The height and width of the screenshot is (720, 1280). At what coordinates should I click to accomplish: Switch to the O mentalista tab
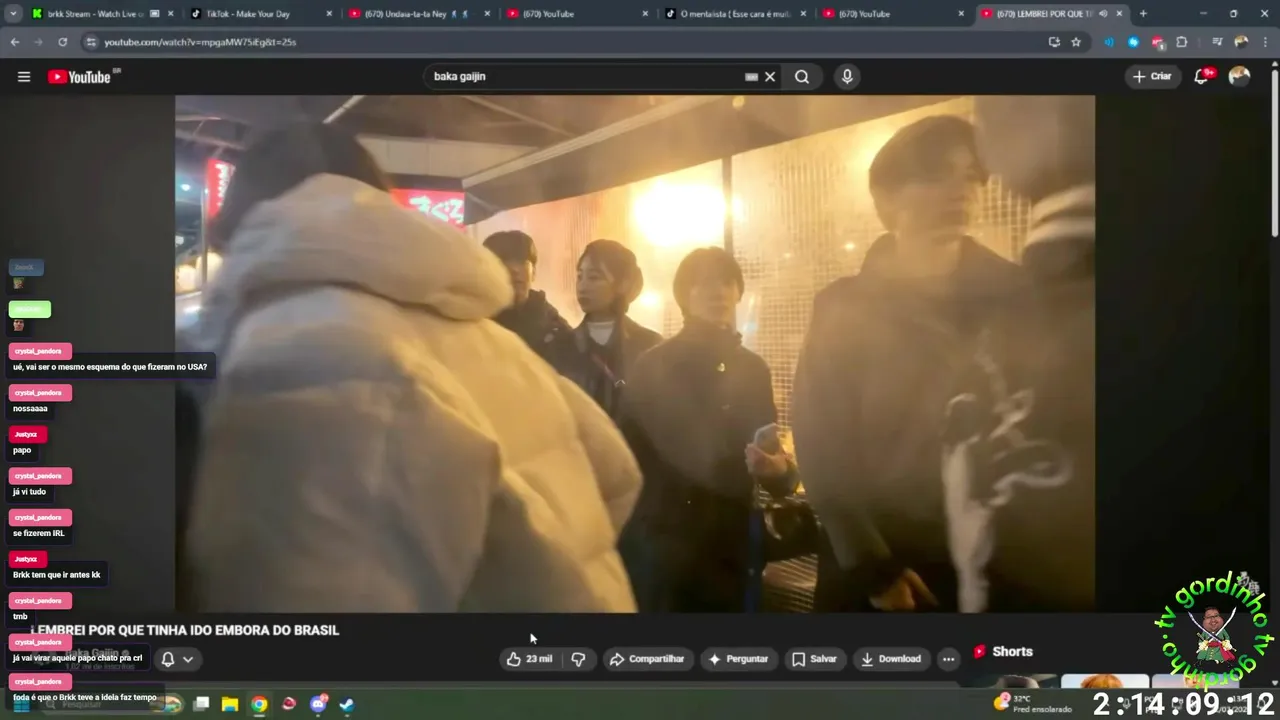(735, 14)
